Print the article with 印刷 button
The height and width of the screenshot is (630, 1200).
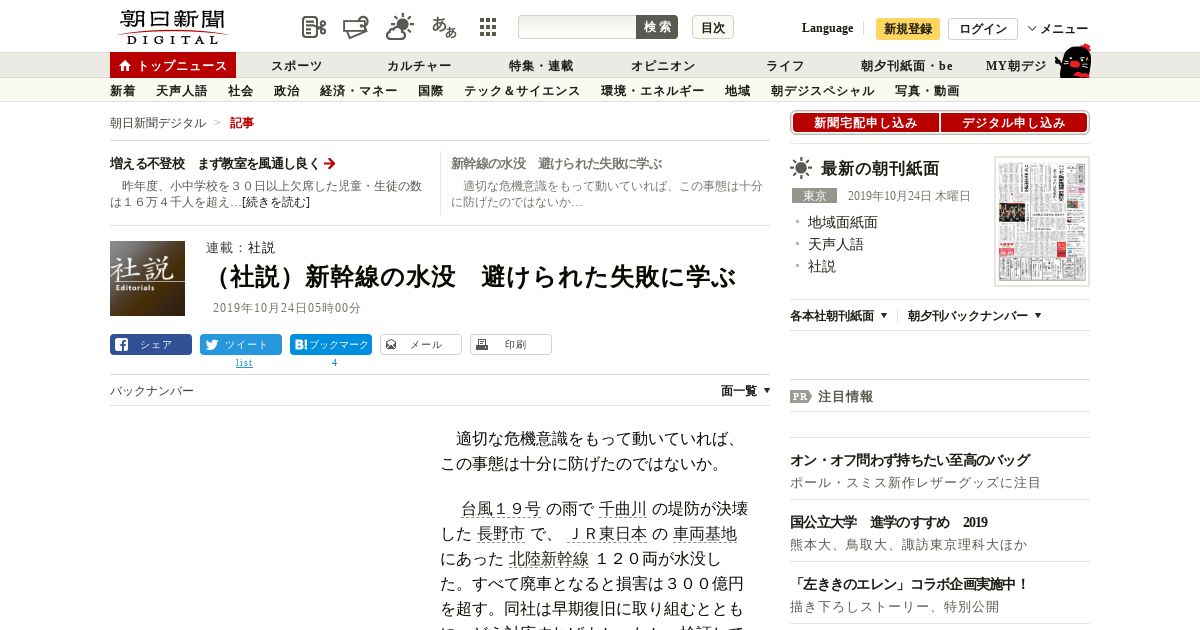tap(511, 345)
